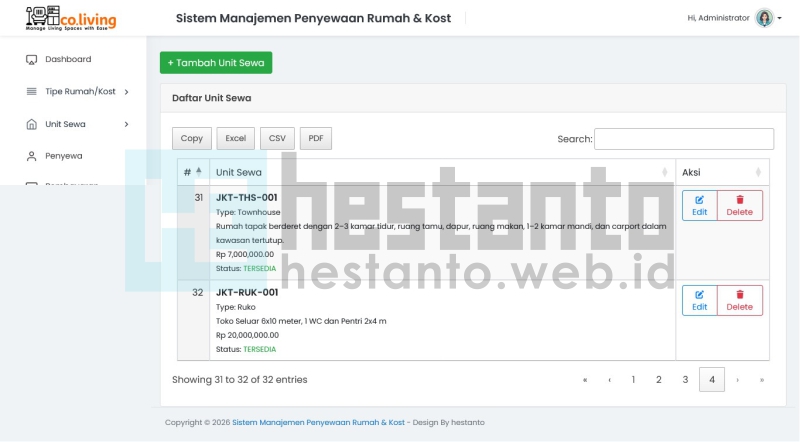Click the Tambah Unit Sewa button

(x=216, y=62)
